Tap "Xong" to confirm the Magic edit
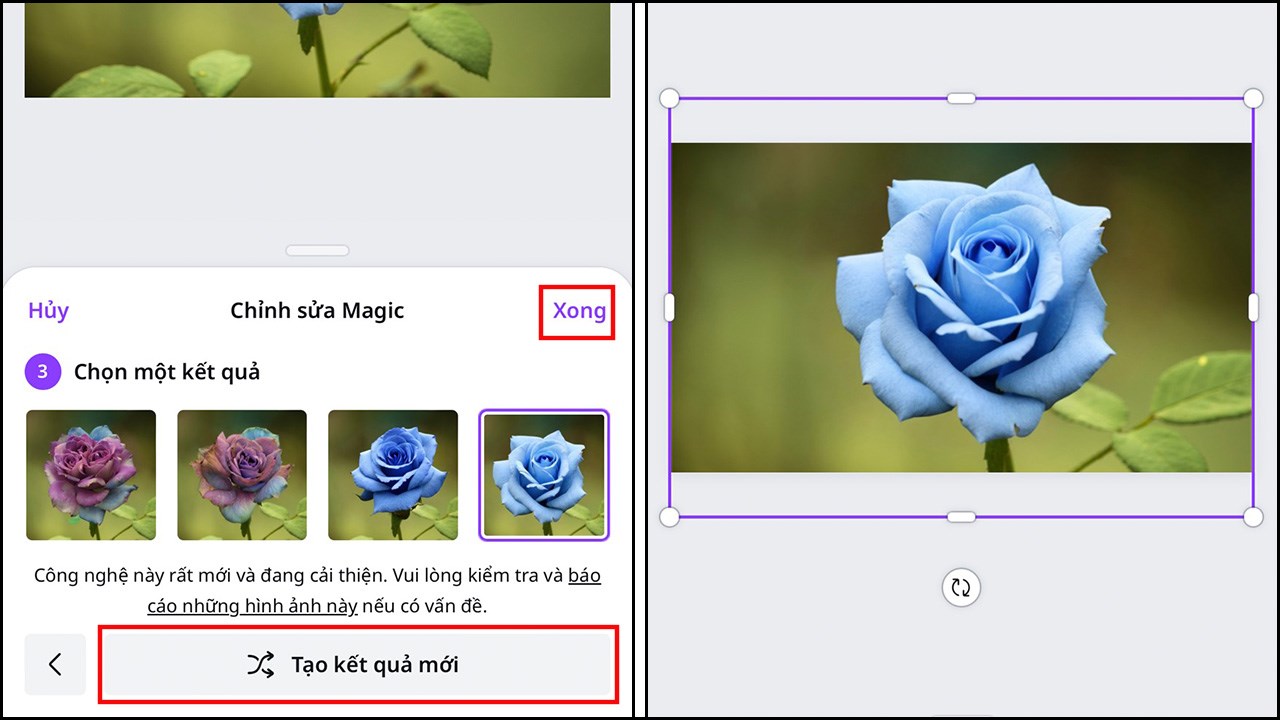1280x720 pixels. click(x=578, y=310)
